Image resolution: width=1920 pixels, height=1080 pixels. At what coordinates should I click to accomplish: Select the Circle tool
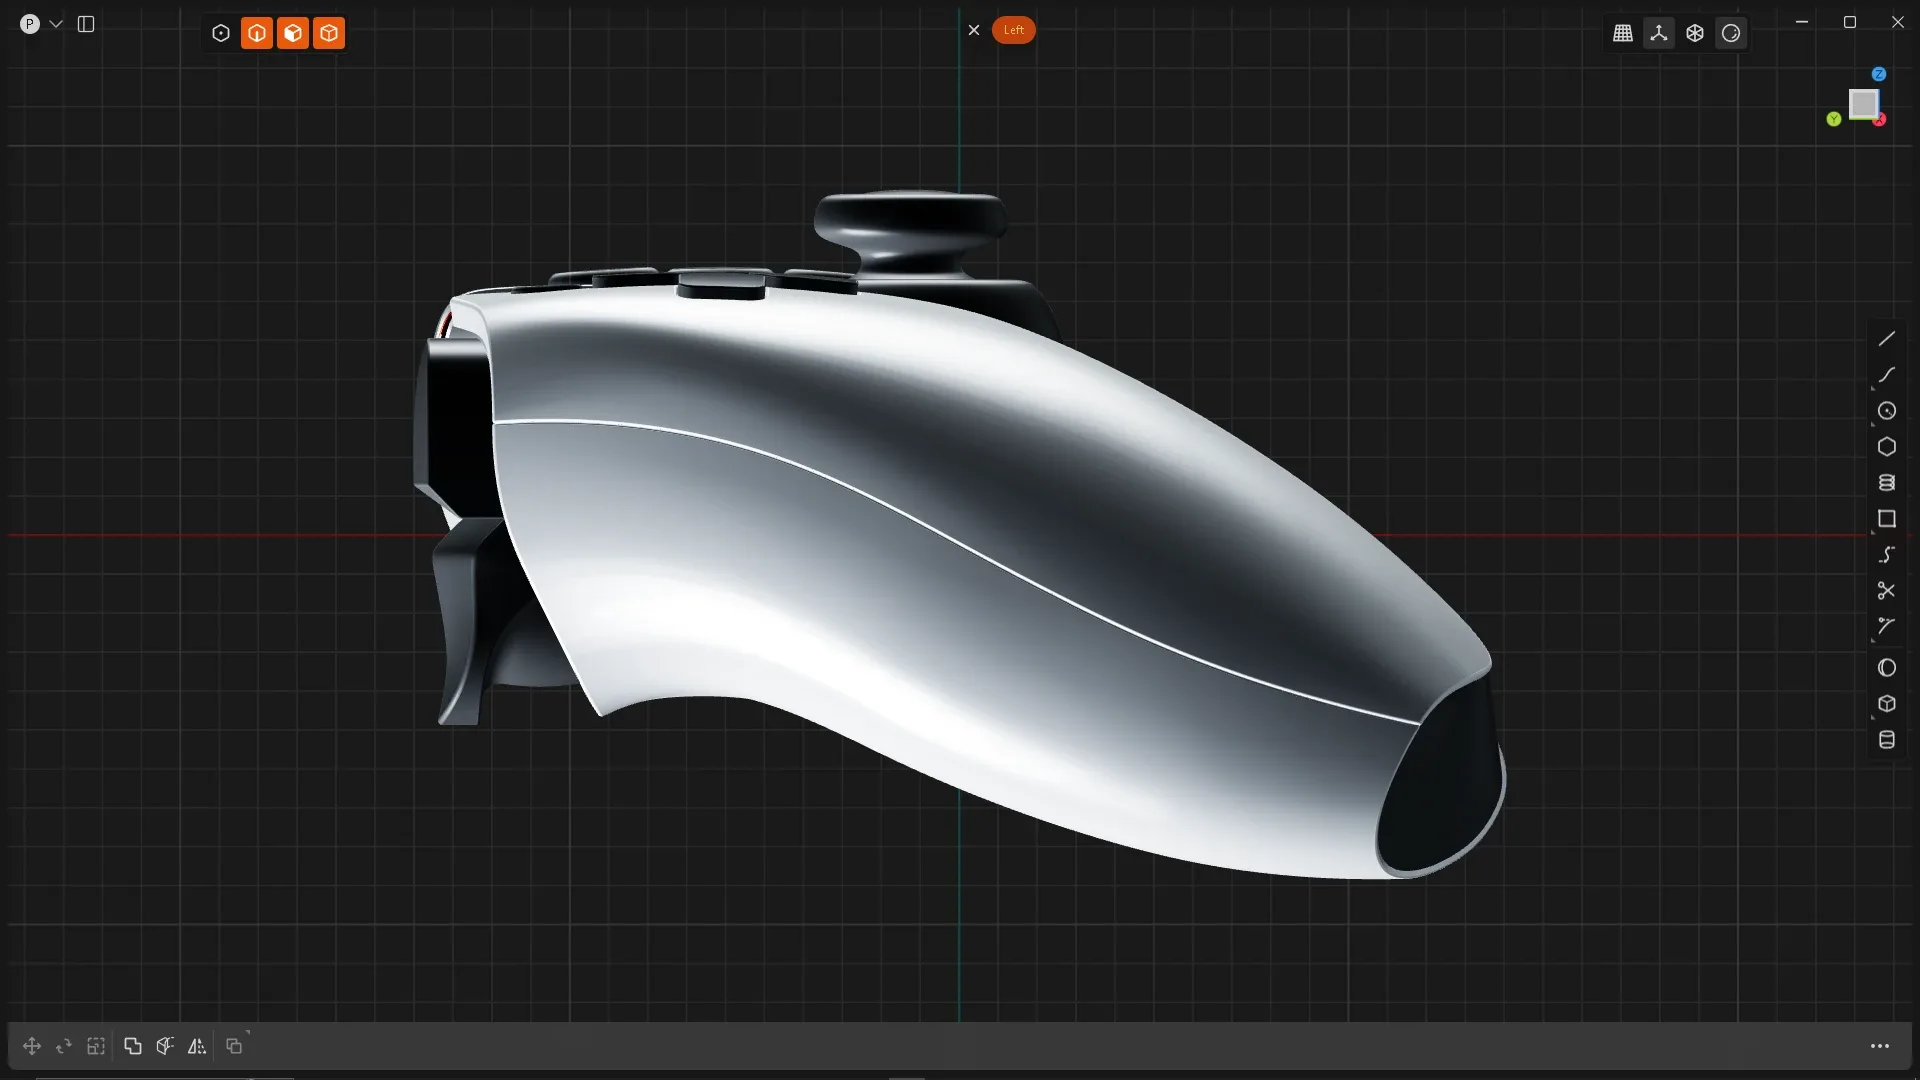[1887, 411]
